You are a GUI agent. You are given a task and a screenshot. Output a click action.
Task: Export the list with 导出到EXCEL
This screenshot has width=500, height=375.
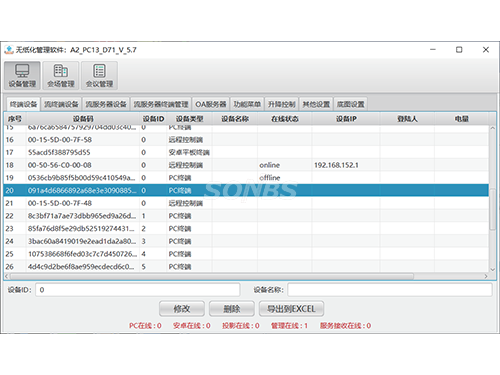pyautogui.click(x=291, y=309)
